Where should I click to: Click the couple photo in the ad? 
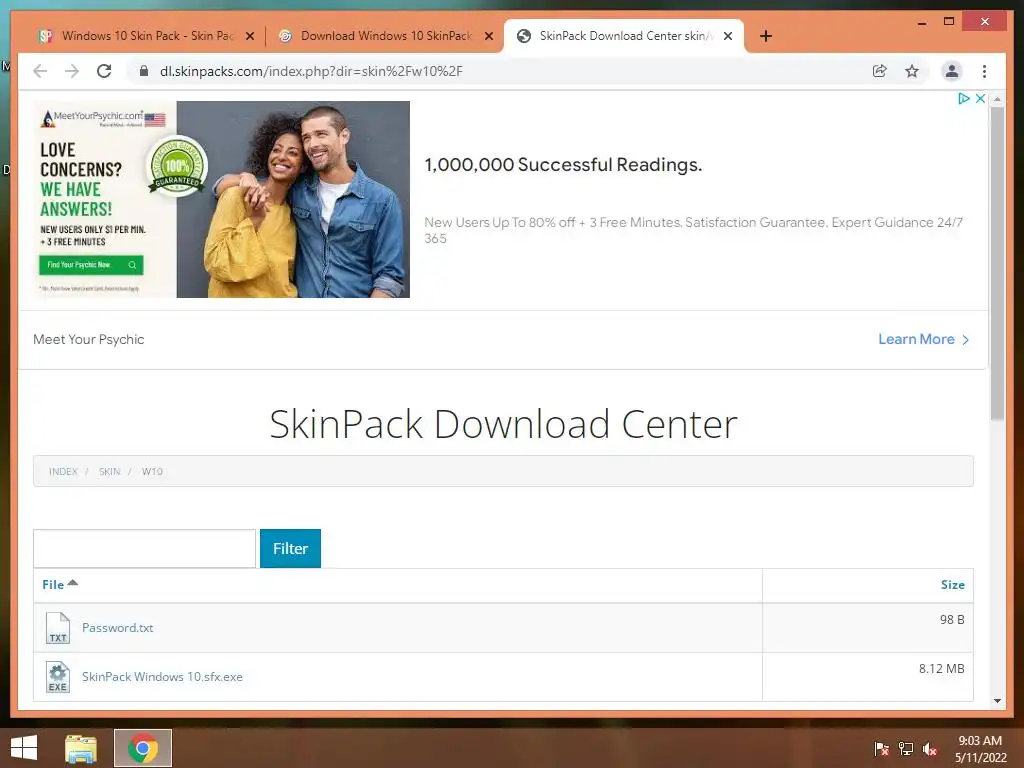pos(293,199)
